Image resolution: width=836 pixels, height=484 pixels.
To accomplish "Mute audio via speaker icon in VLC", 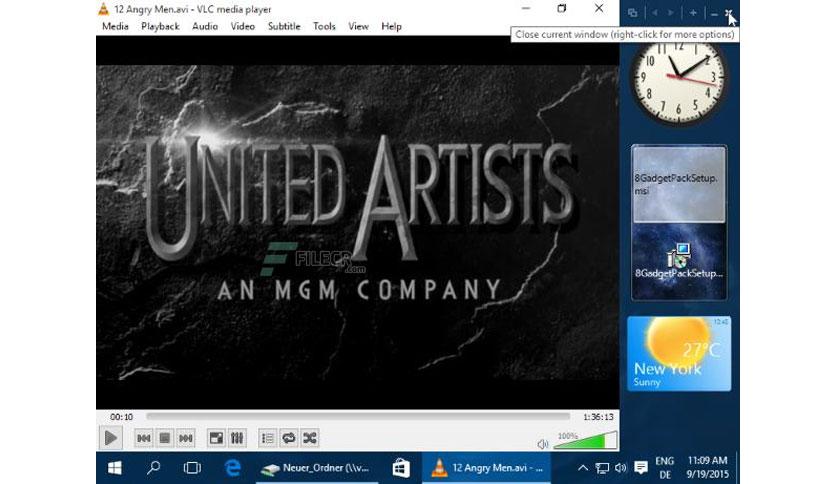I will click(542, 443).
